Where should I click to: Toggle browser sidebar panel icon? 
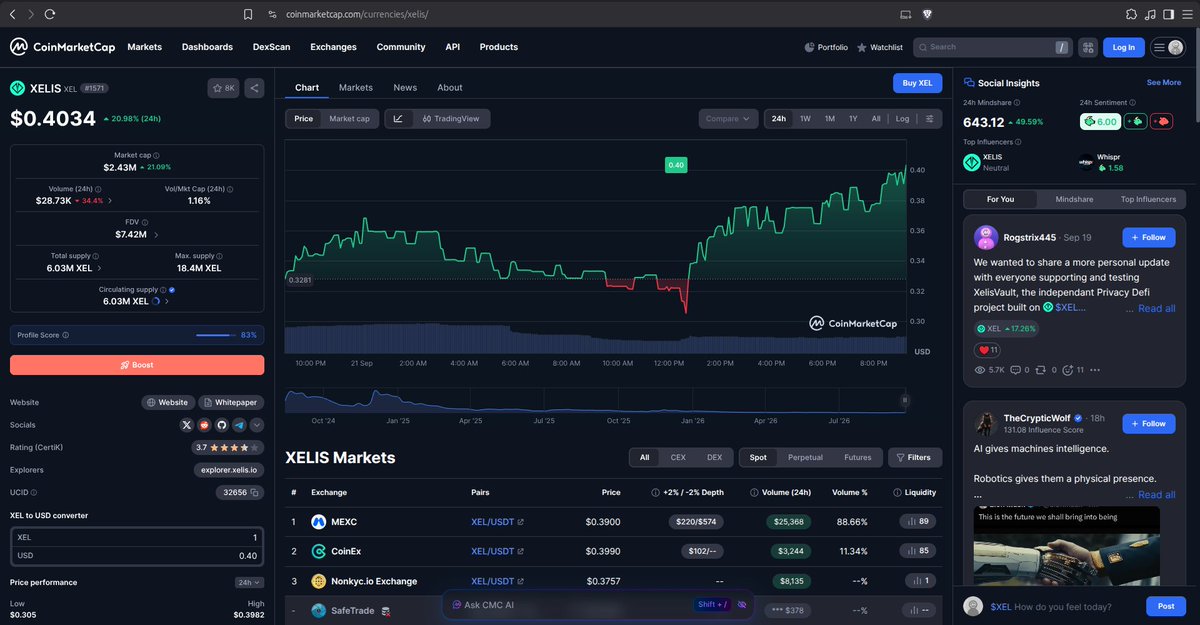click(1167, 15)
